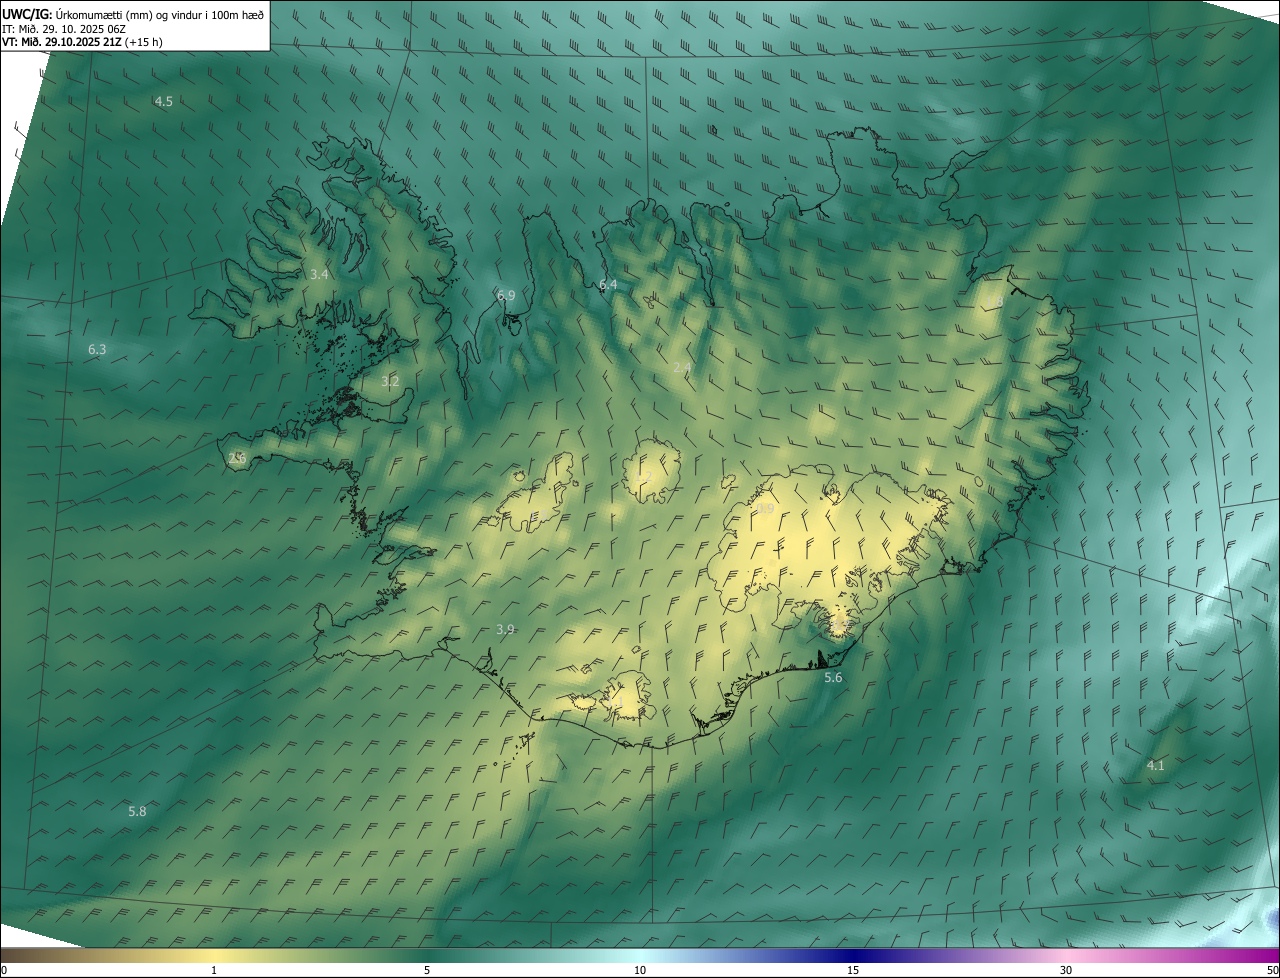The height and width of the screenshot is (978, 1280).
Task: Click the 5.8 value label
Action: coord(137,812)
